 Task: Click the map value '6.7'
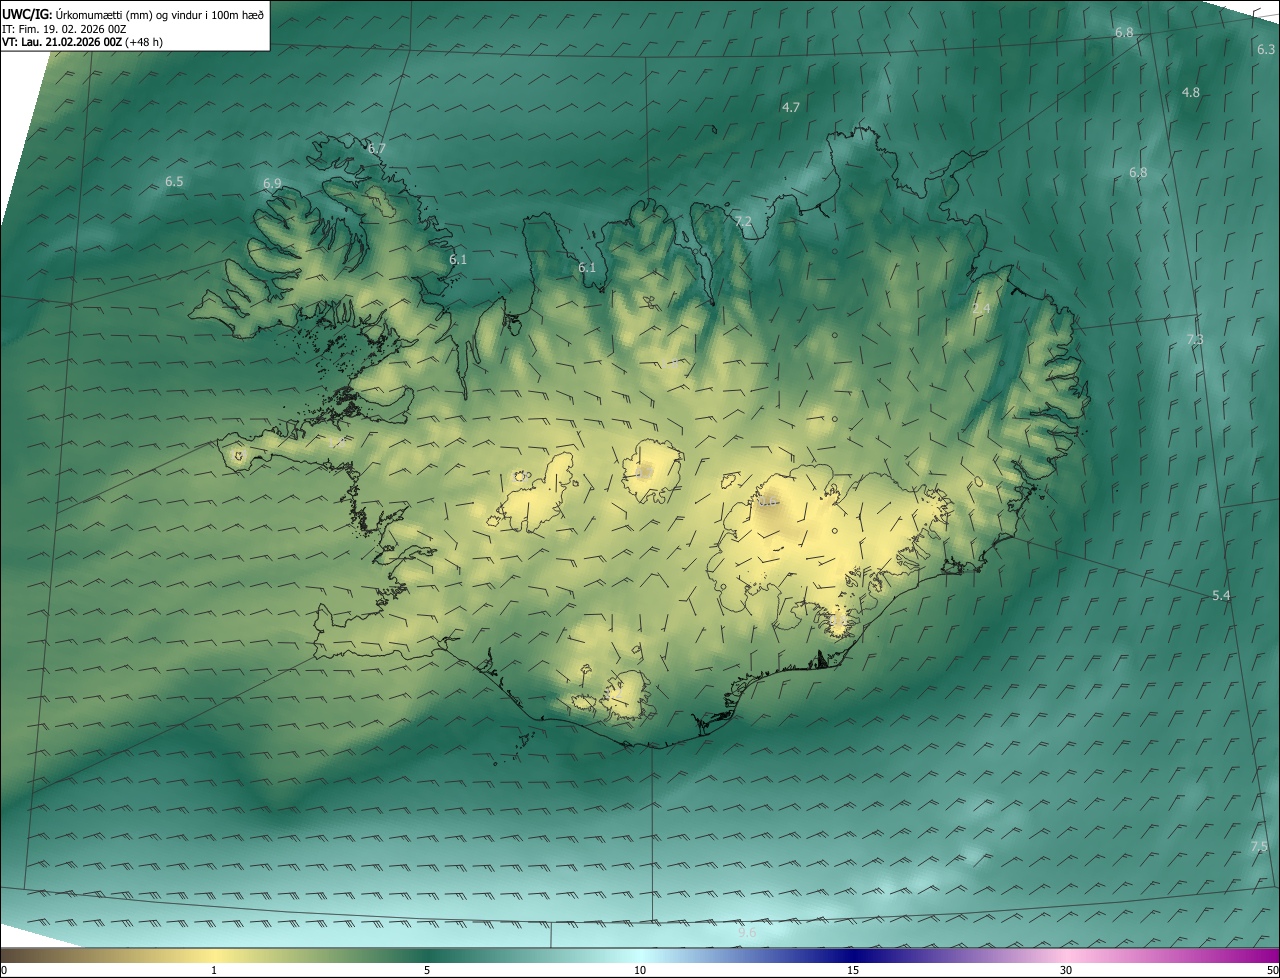pyautogui.click(x=377, y=148)
